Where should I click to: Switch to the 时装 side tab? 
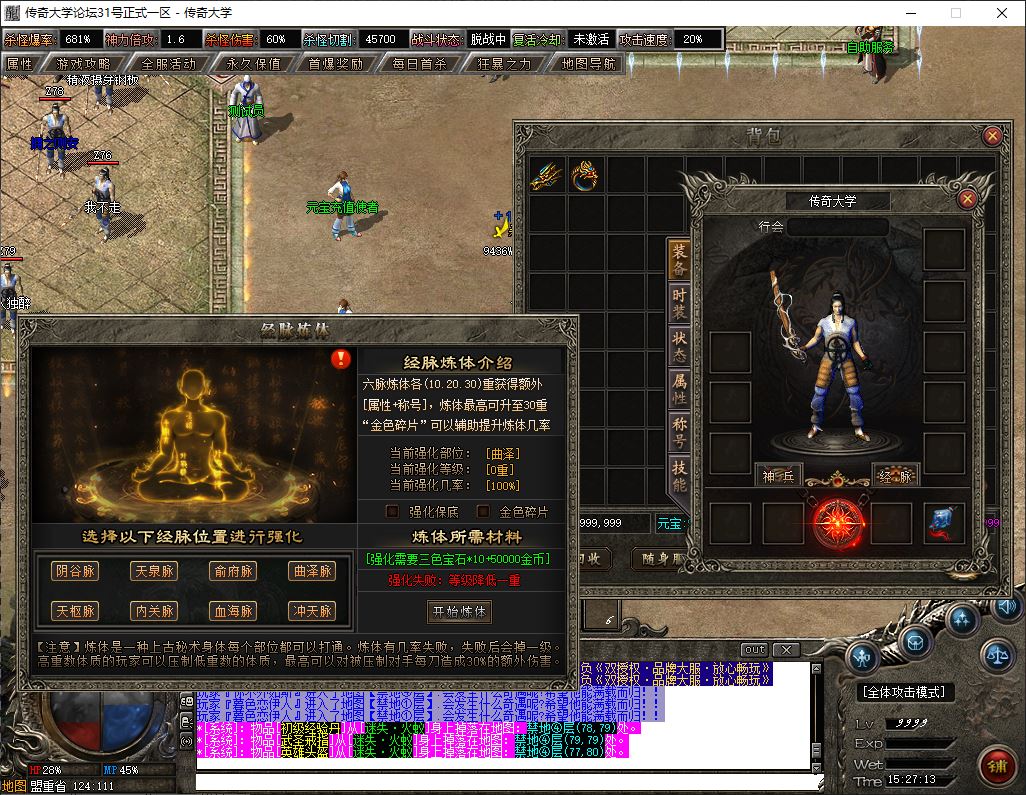click(679, 304)
